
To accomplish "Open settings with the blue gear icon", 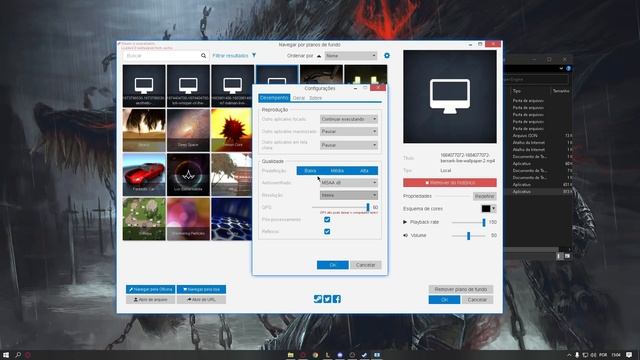I will (387, 56).
